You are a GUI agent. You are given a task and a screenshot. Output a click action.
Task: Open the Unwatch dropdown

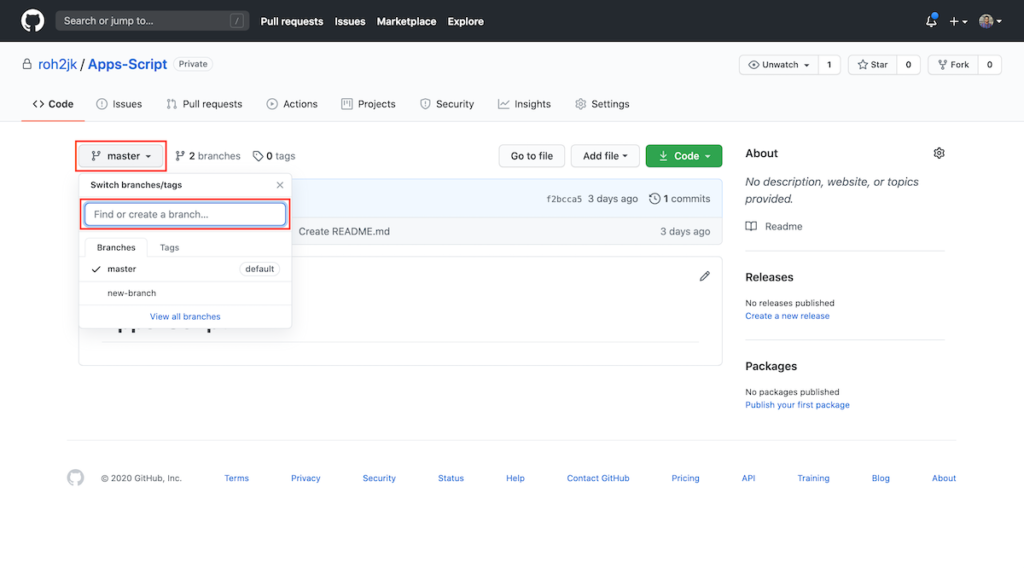pyautogui.click(x=778, y=65)
